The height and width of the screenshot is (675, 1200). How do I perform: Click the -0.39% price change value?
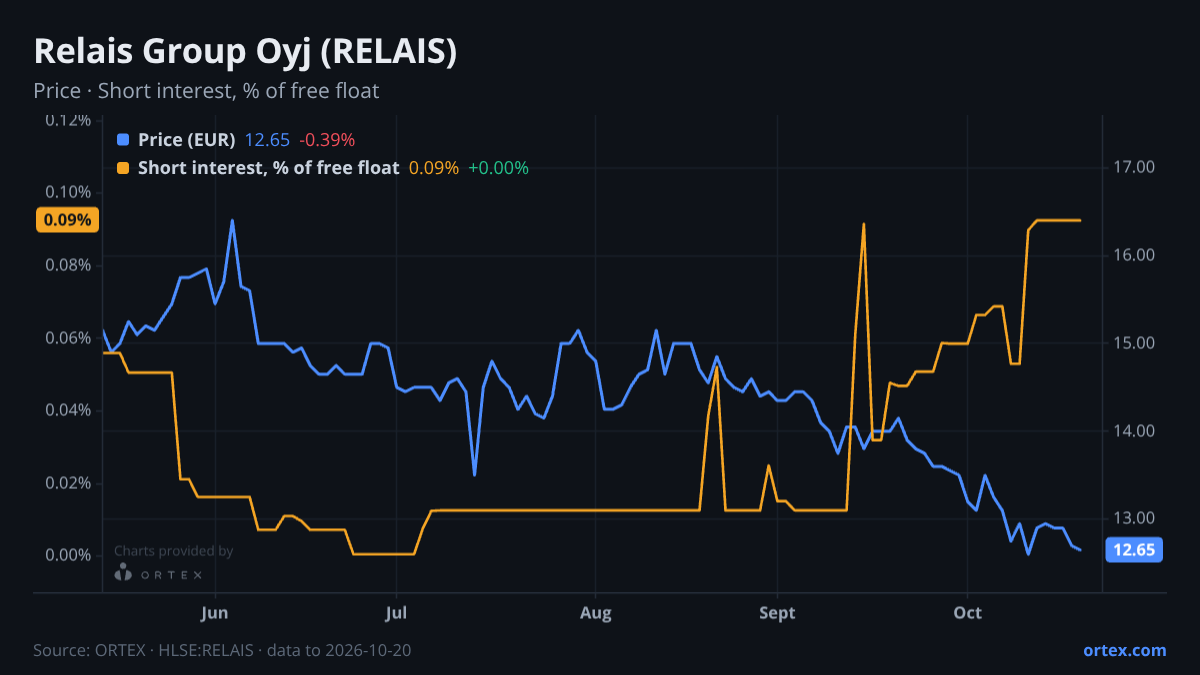(x=327, y=140)
